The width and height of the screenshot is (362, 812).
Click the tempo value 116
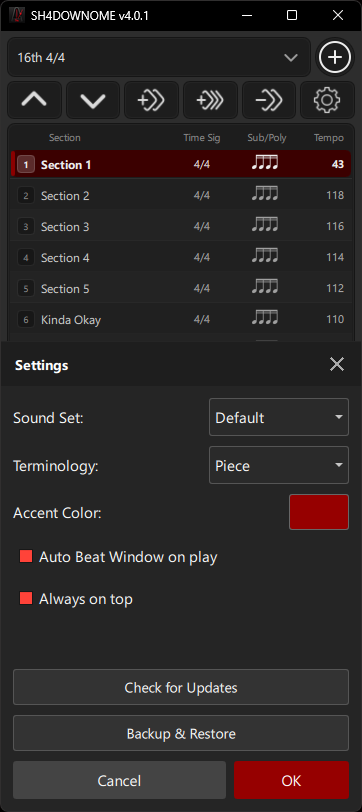point(335,226)
